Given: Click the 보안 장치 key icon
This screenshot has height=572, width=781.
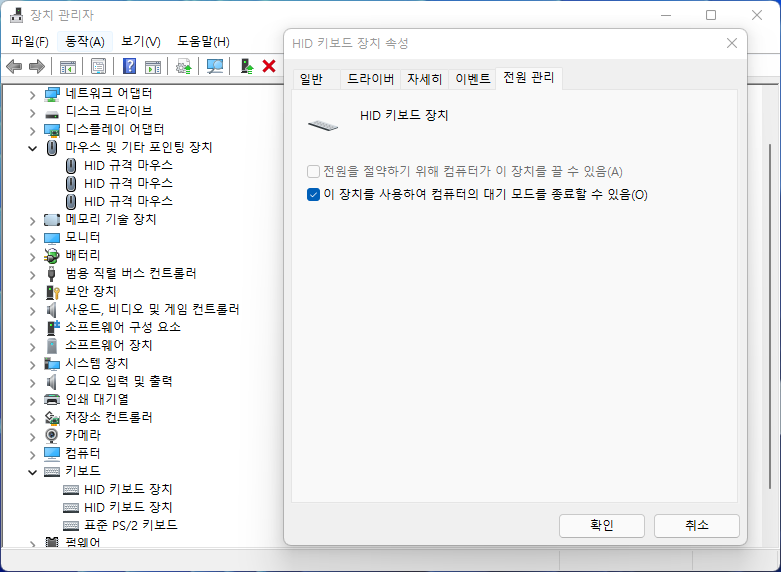Looking at the screenshot, I should tap(52, 291).
